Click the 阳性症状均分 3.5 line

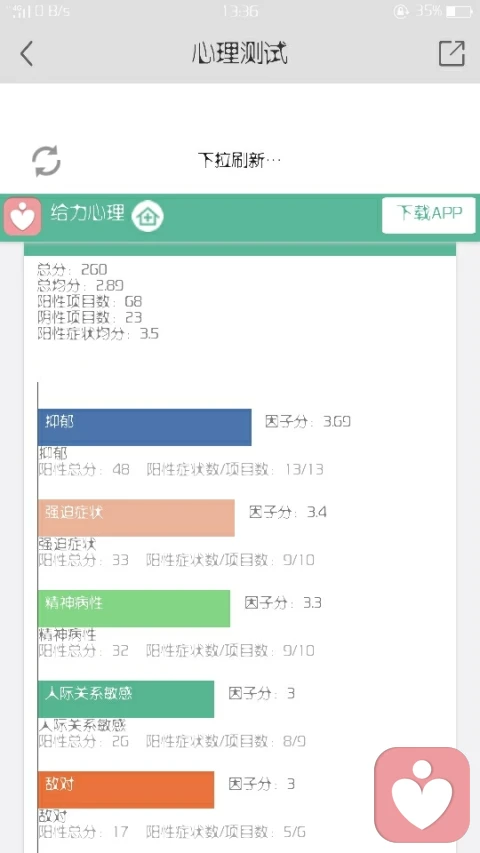coord(98,334)
